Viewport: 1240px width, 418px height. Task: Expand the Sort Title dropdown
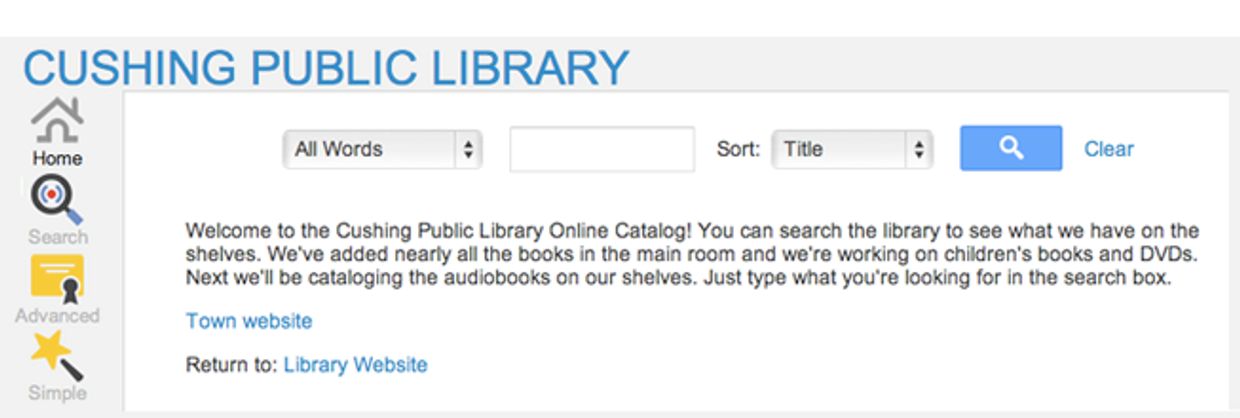tap(840, 150)
